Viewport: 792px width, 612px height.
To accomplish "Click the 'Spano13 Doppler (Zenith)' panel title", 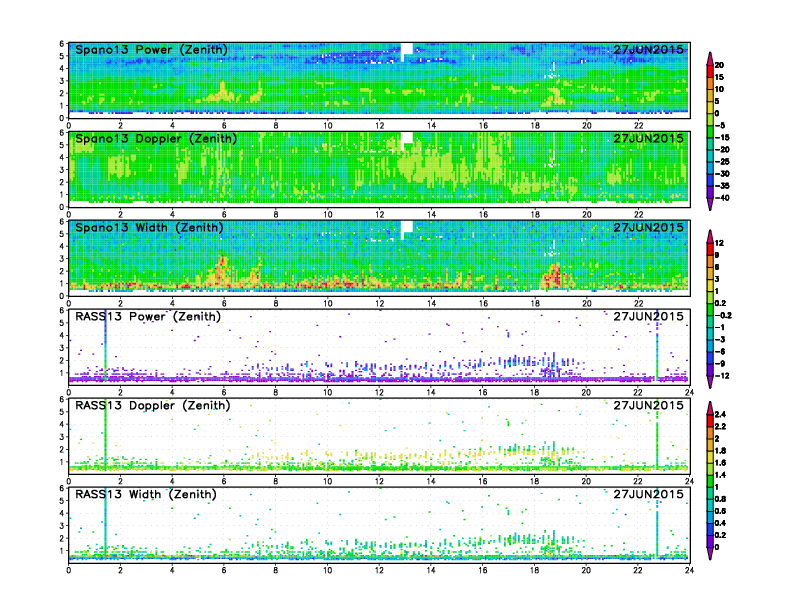I will [x=156, y=139].
